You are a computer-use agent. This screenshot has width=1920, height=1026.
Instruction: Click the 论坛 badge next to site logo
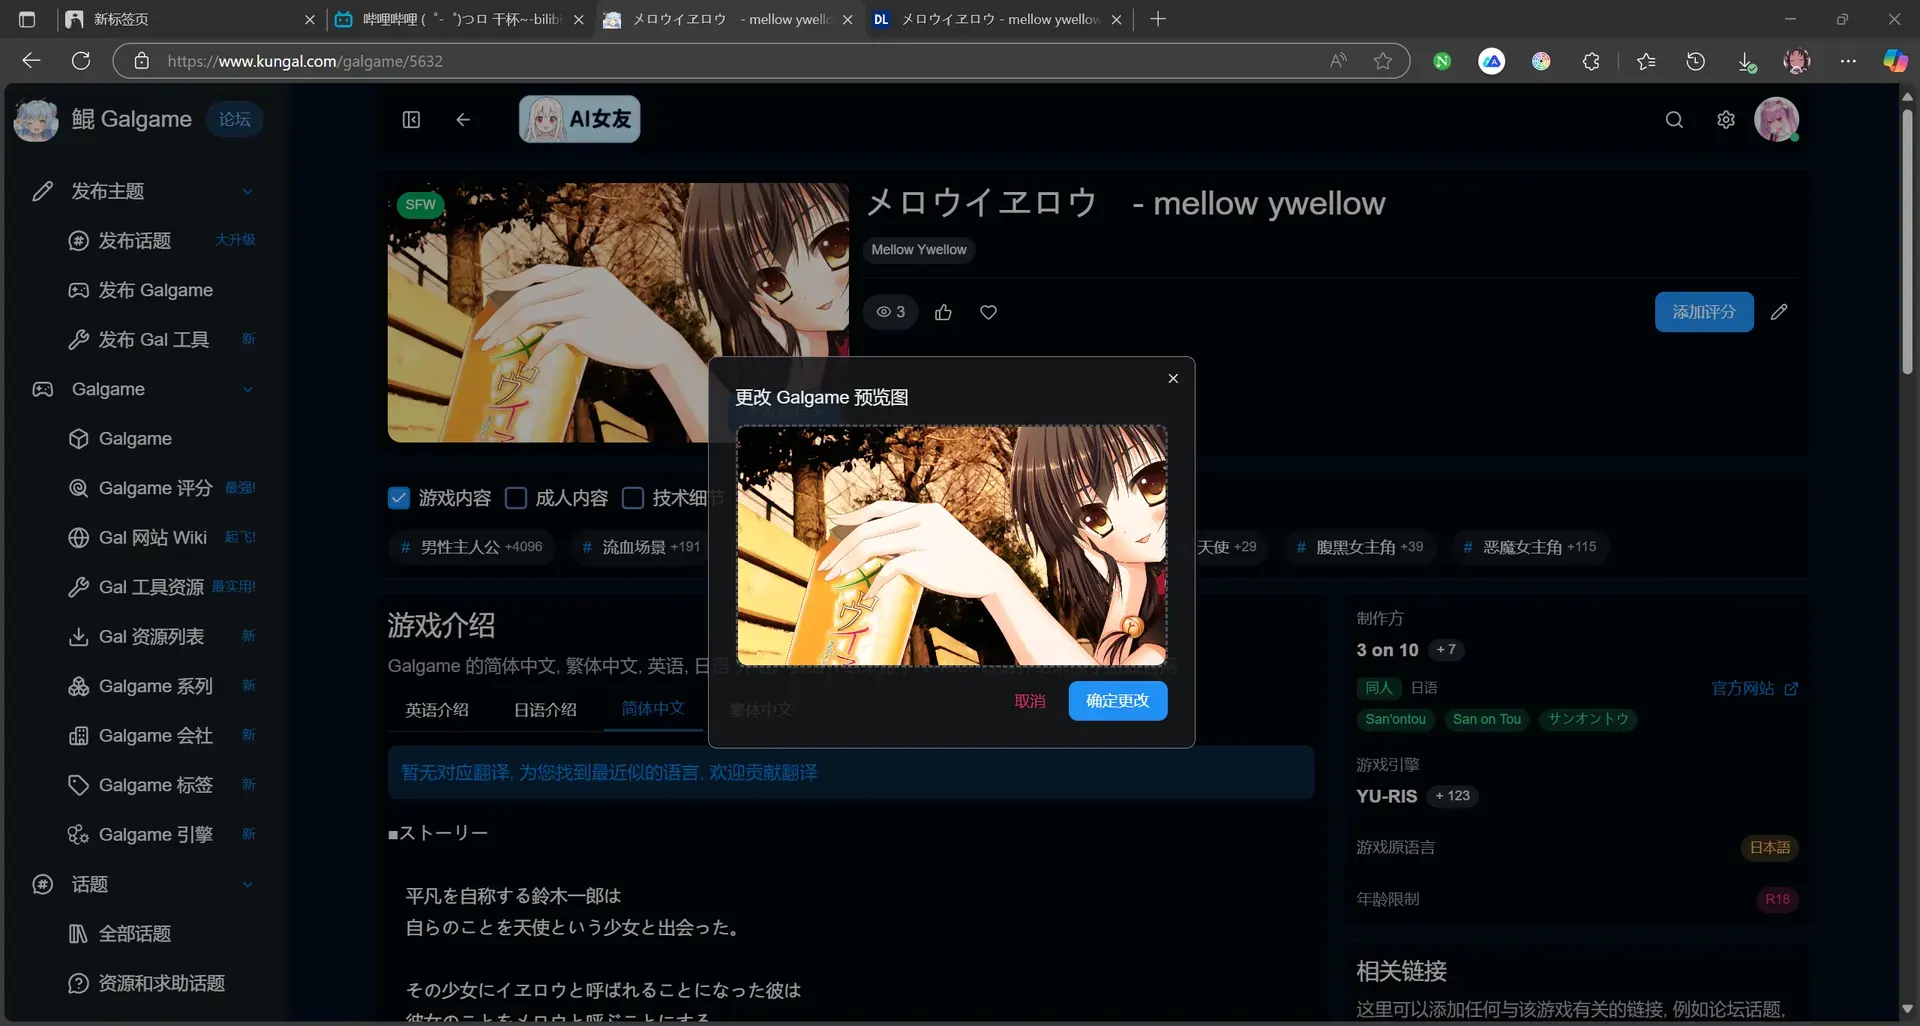tap(235, 119)
